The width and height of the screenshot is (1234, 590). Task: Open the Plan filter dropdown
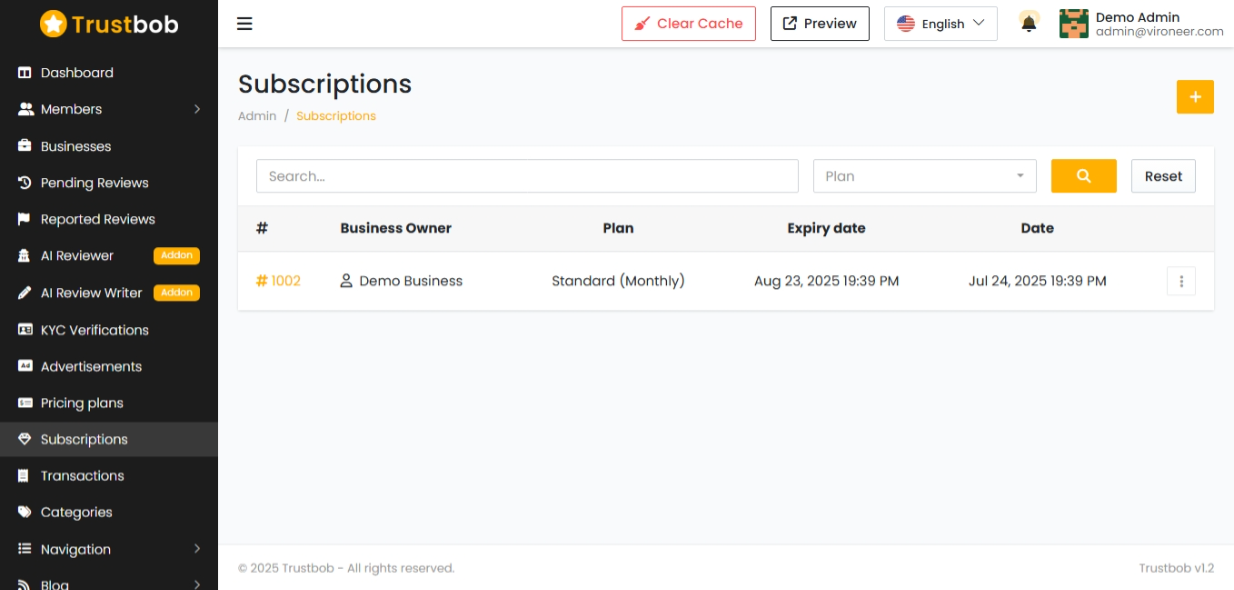coord(924,176)
